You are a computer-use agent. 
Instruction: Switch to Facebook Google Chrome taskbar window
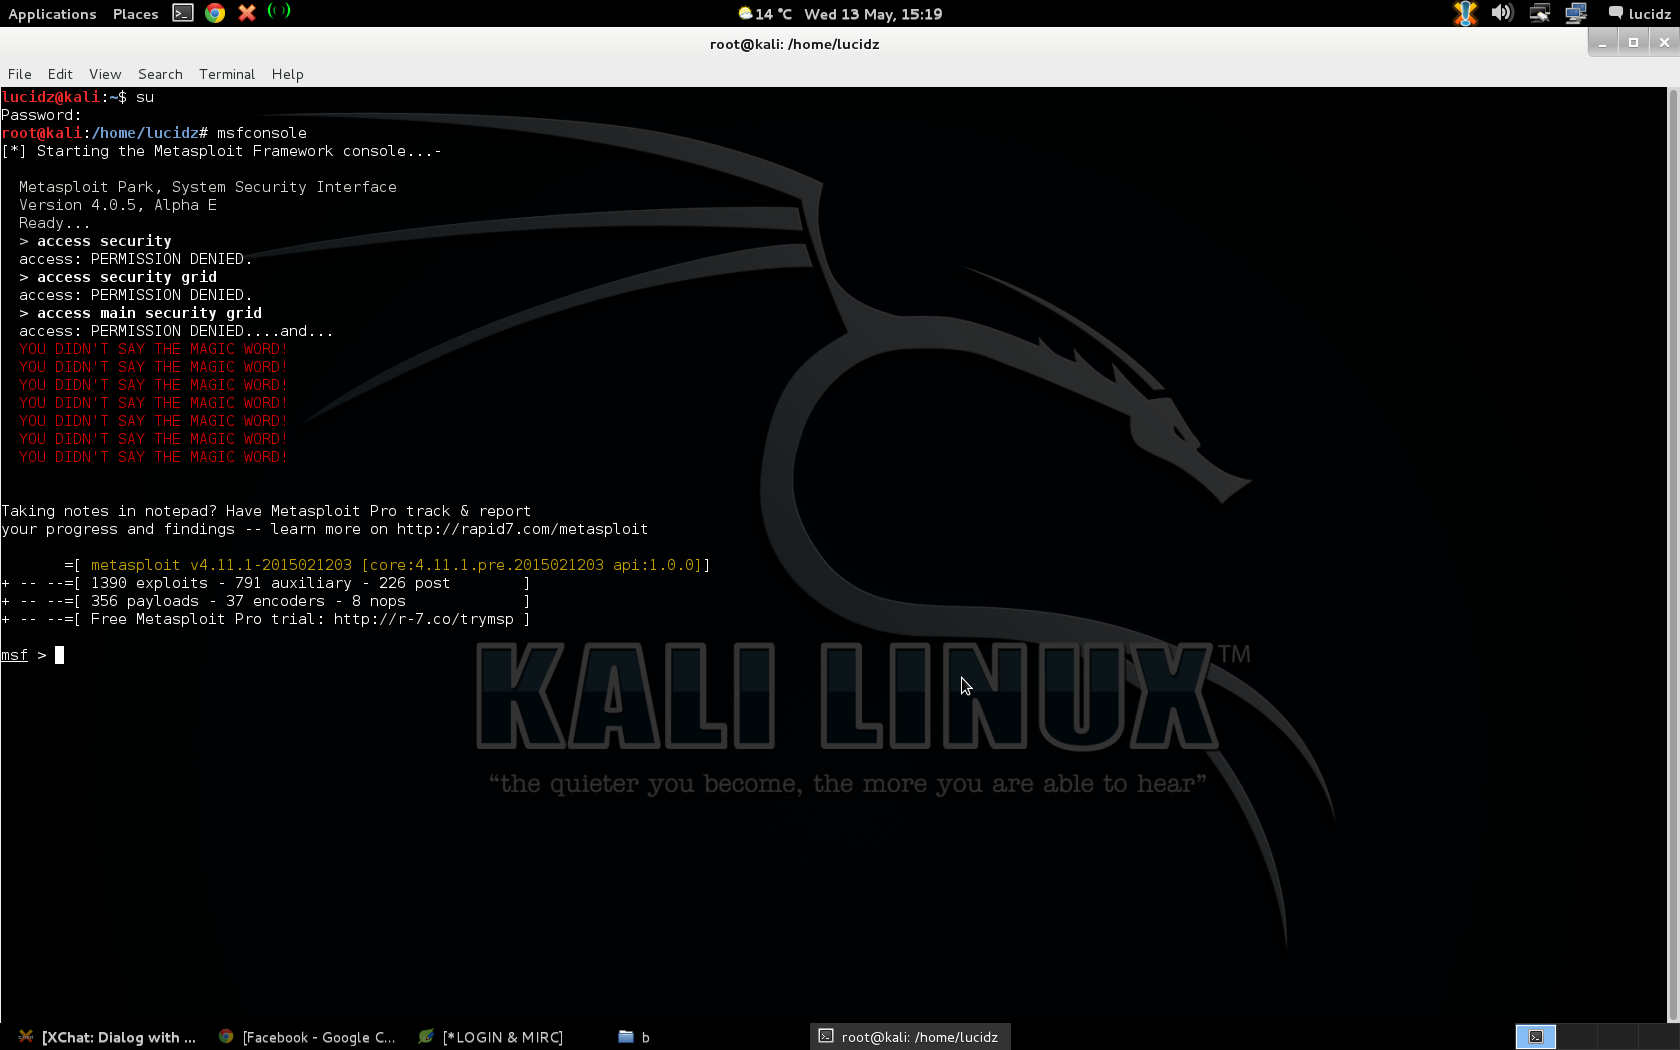[307, 1037]
